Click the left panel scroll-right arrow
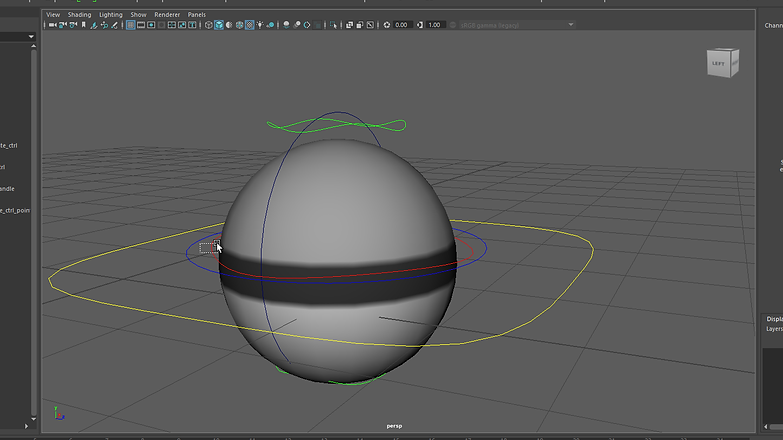 (26, 426)
